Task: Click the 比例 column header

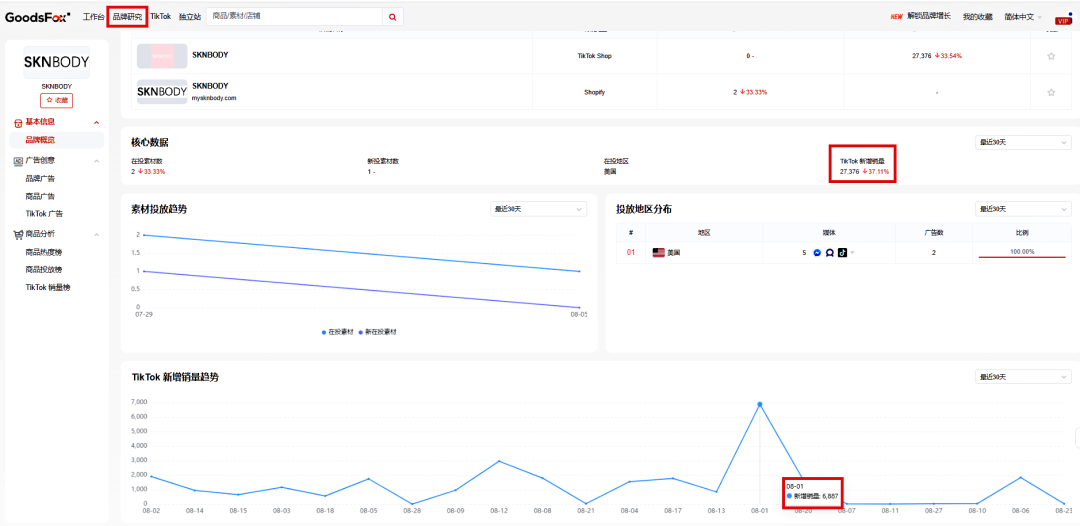Action: [x=1022, y=233]
